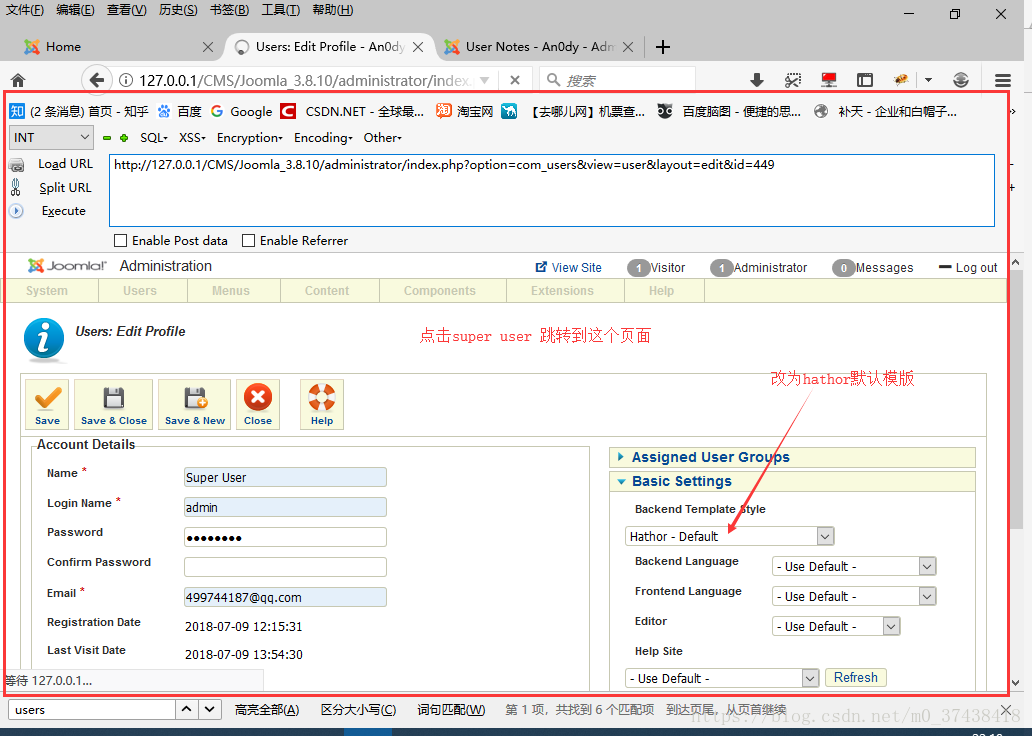Open the 百度 bookmark
This screenshot has width=1032, height=736.
(179, 111)
